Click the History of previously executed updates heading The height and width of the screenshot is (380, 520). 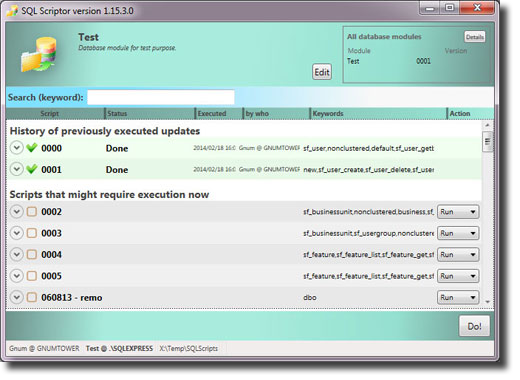tap(105, 131)
